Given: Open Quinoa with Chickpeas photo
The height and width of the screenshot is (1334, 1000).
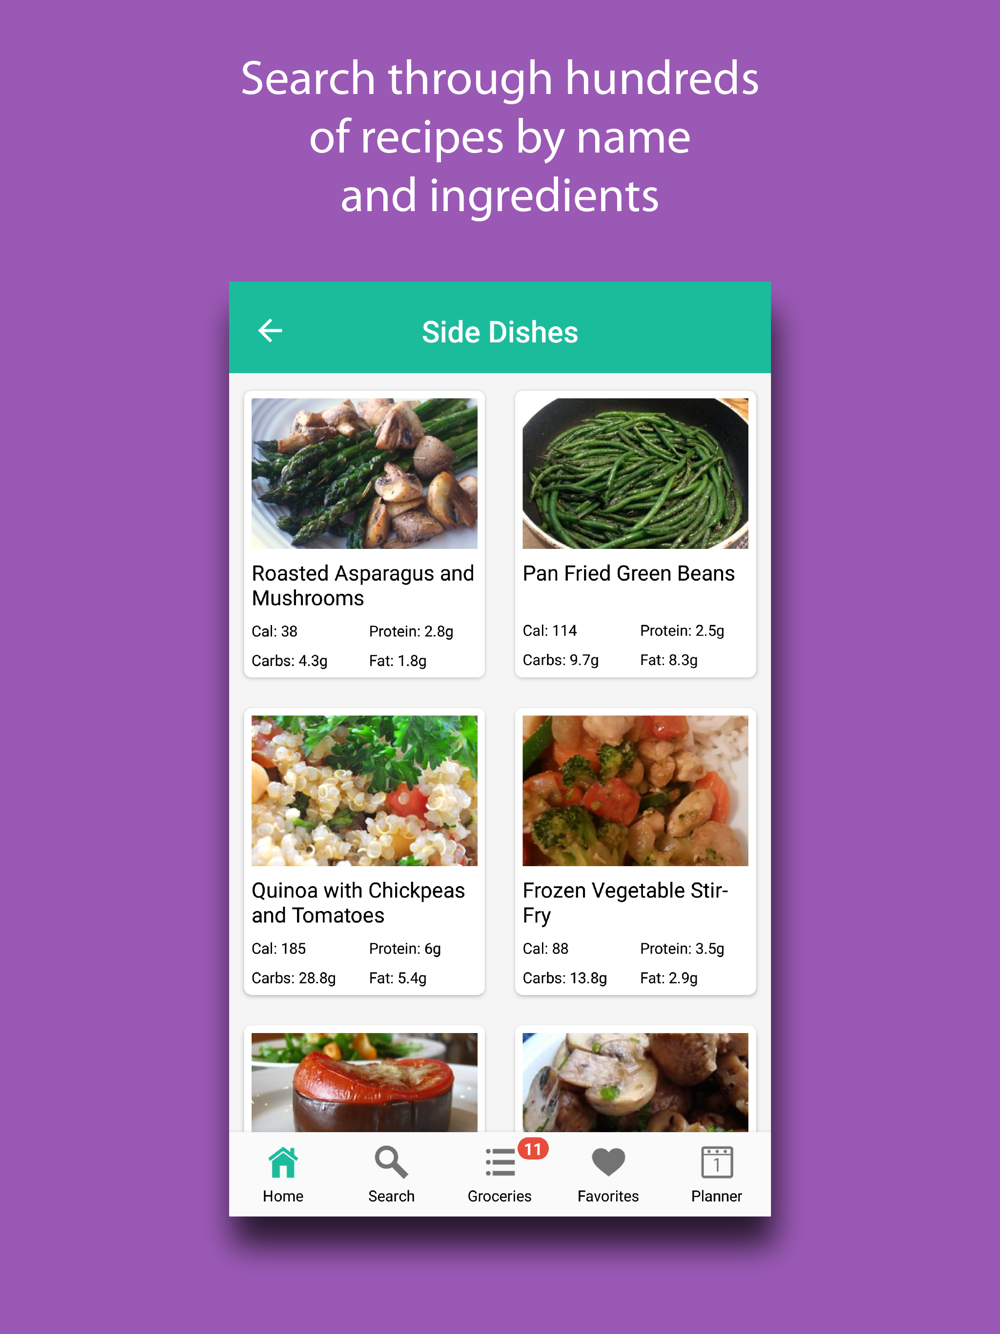Looking at the screenshot, I should coord(364,790).
